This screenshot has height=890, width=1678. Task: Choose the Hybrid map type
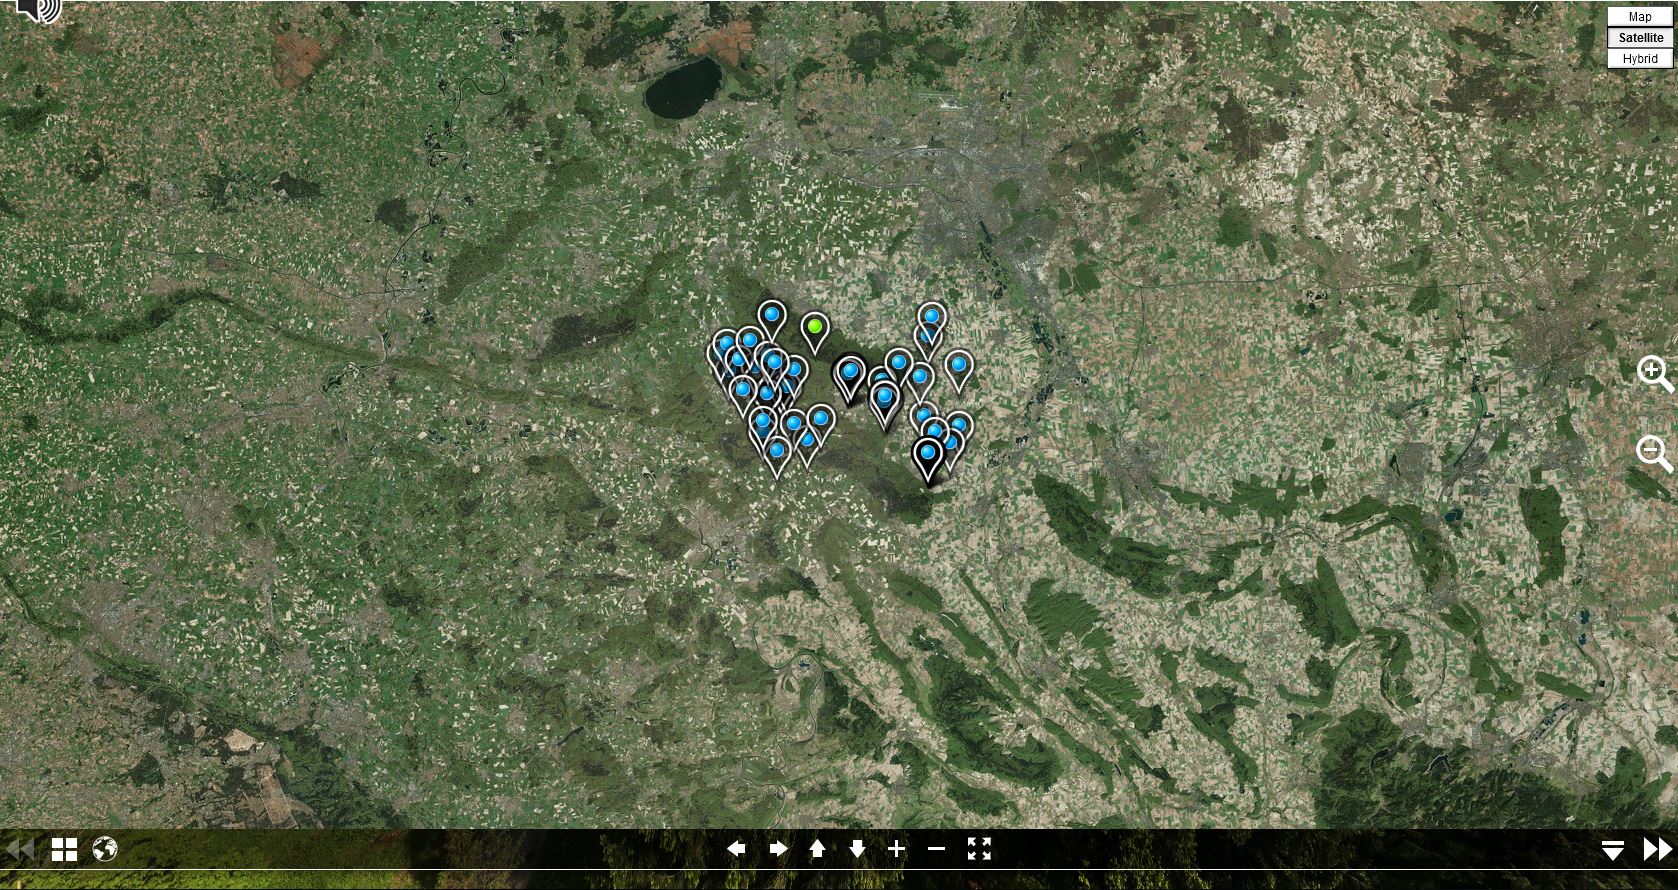(1639, 58)
